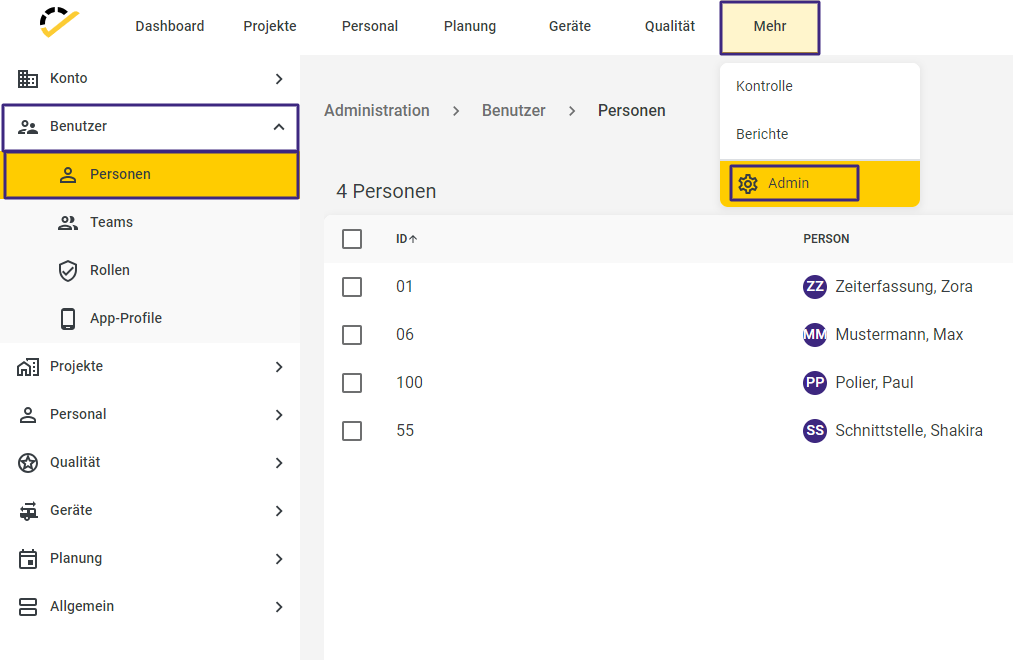Select Kontrolle in the Mehr dropdown

[820, 87]
